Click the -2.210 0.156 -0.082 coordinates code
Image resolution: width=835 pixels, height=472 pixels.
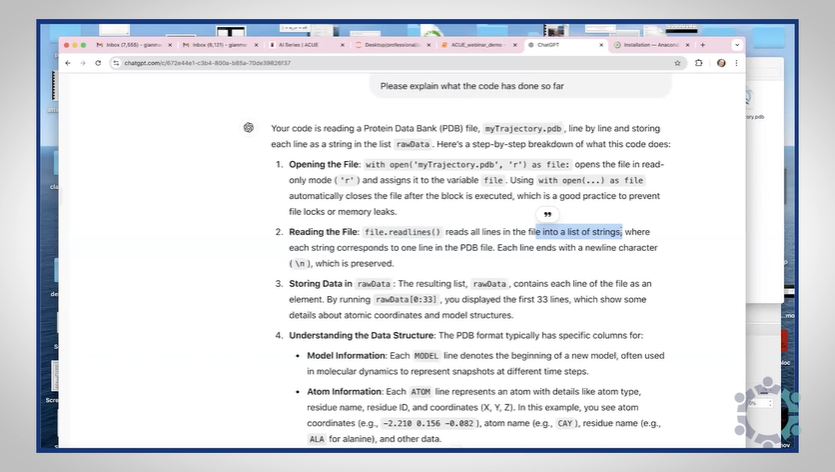point(428,424)
